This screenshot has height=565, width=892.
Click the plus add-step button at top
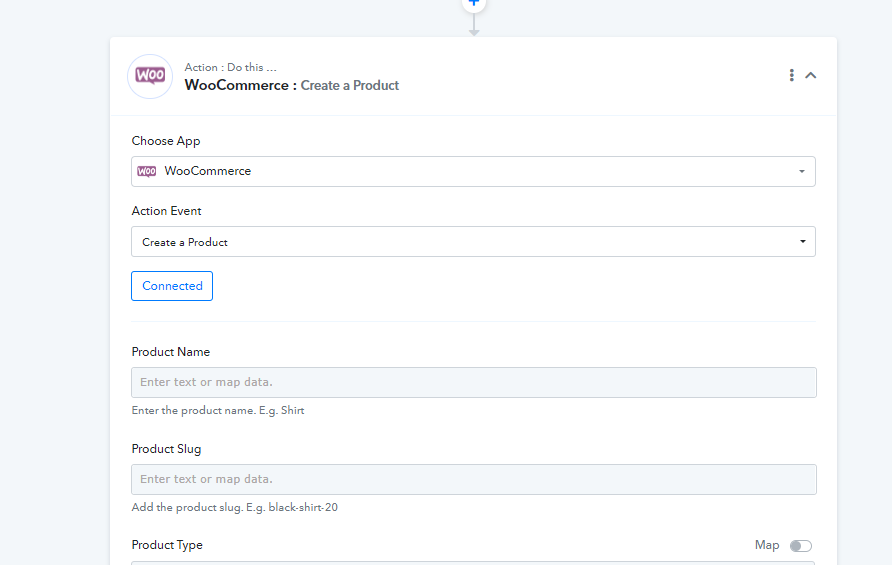(473, 3)
